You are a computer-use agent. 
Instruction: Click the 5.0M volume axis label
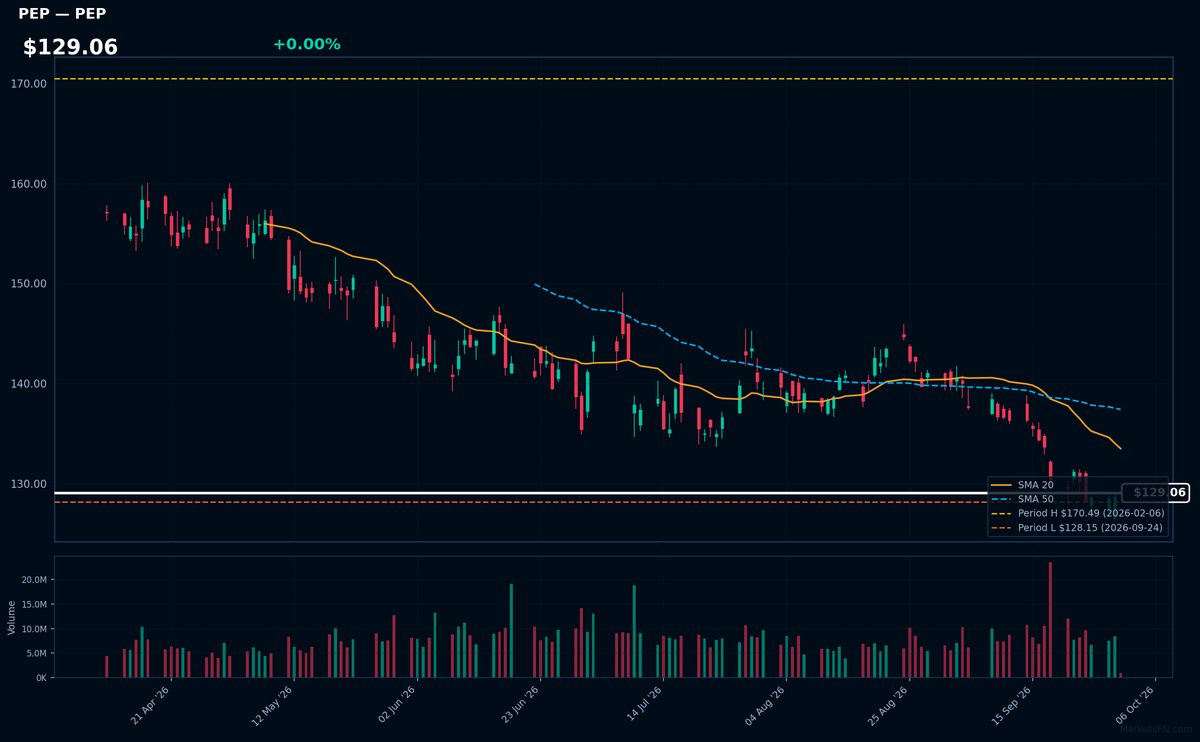(36, 654)
